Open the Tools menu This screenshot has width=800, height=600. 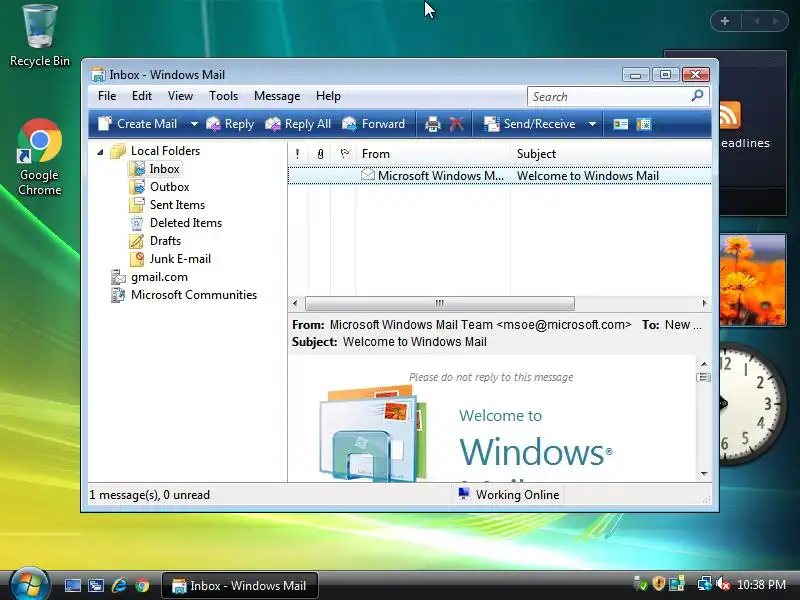click(x=223, y=96)
